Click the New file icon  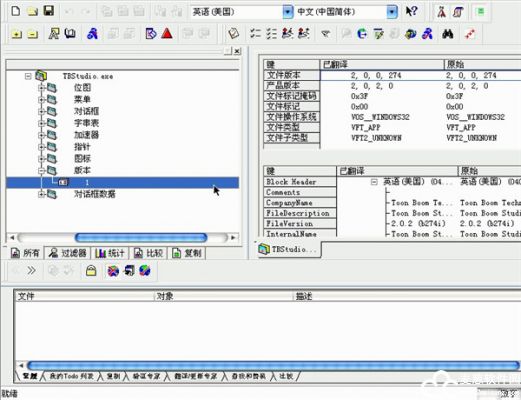(x=16, y=11)
